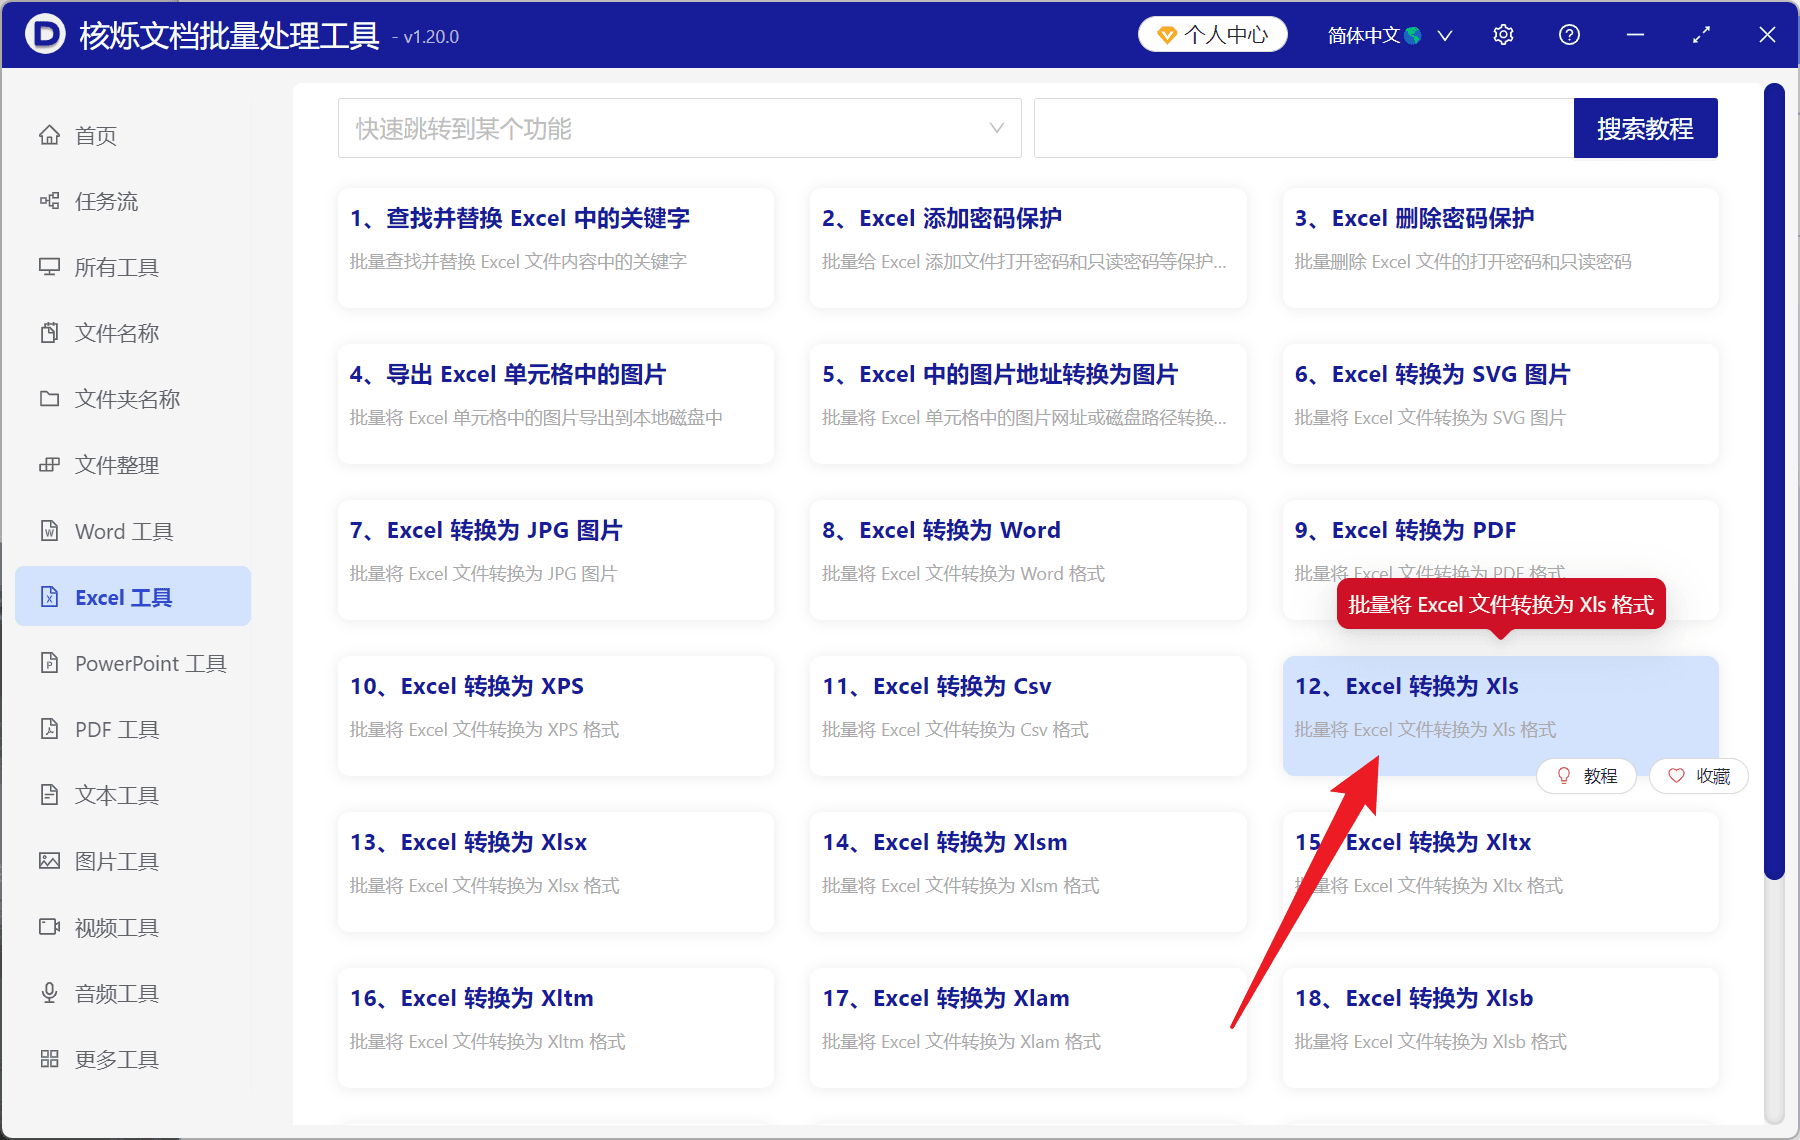Open Excel 转换为 Xlam tool

pos(1028,1028)
